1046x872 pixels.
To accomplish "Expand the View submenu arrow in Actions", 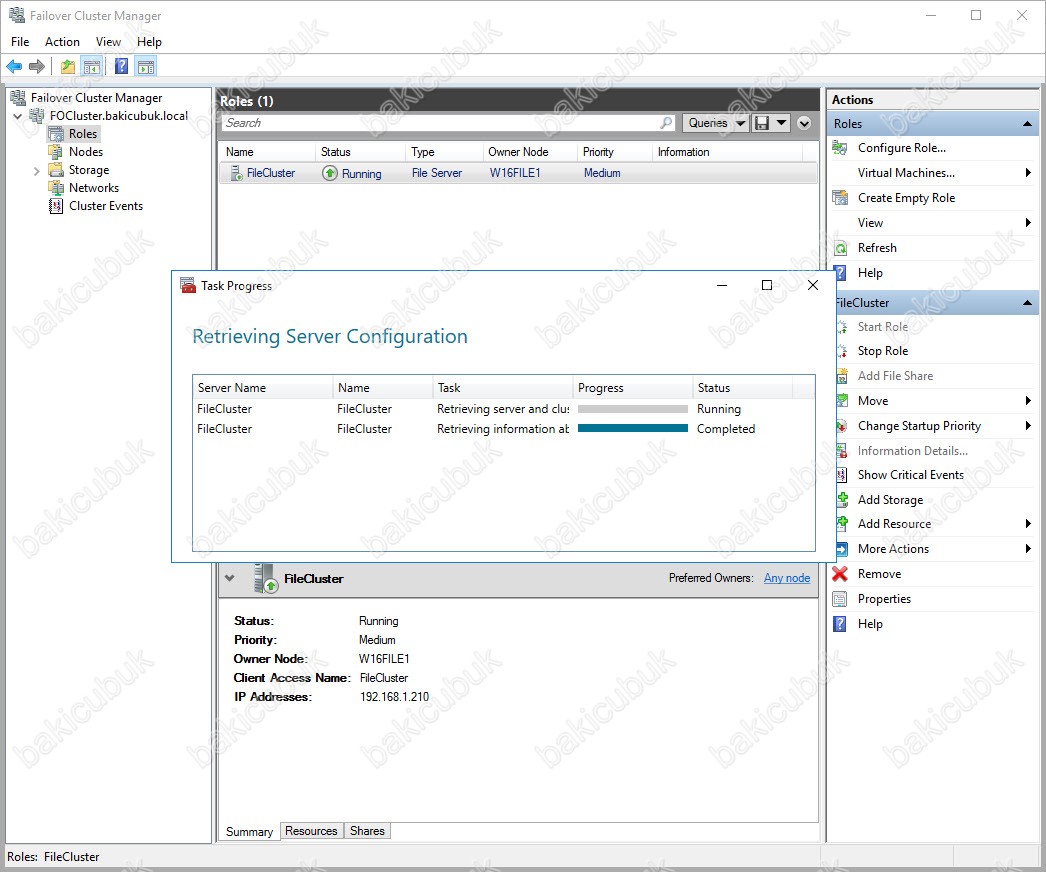I will (1028, 223).
